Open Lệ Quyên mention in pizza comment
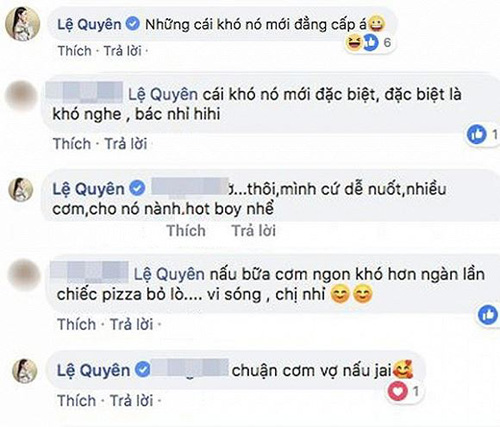Screen dimensions: 500x427 click(x=169, y=275)
